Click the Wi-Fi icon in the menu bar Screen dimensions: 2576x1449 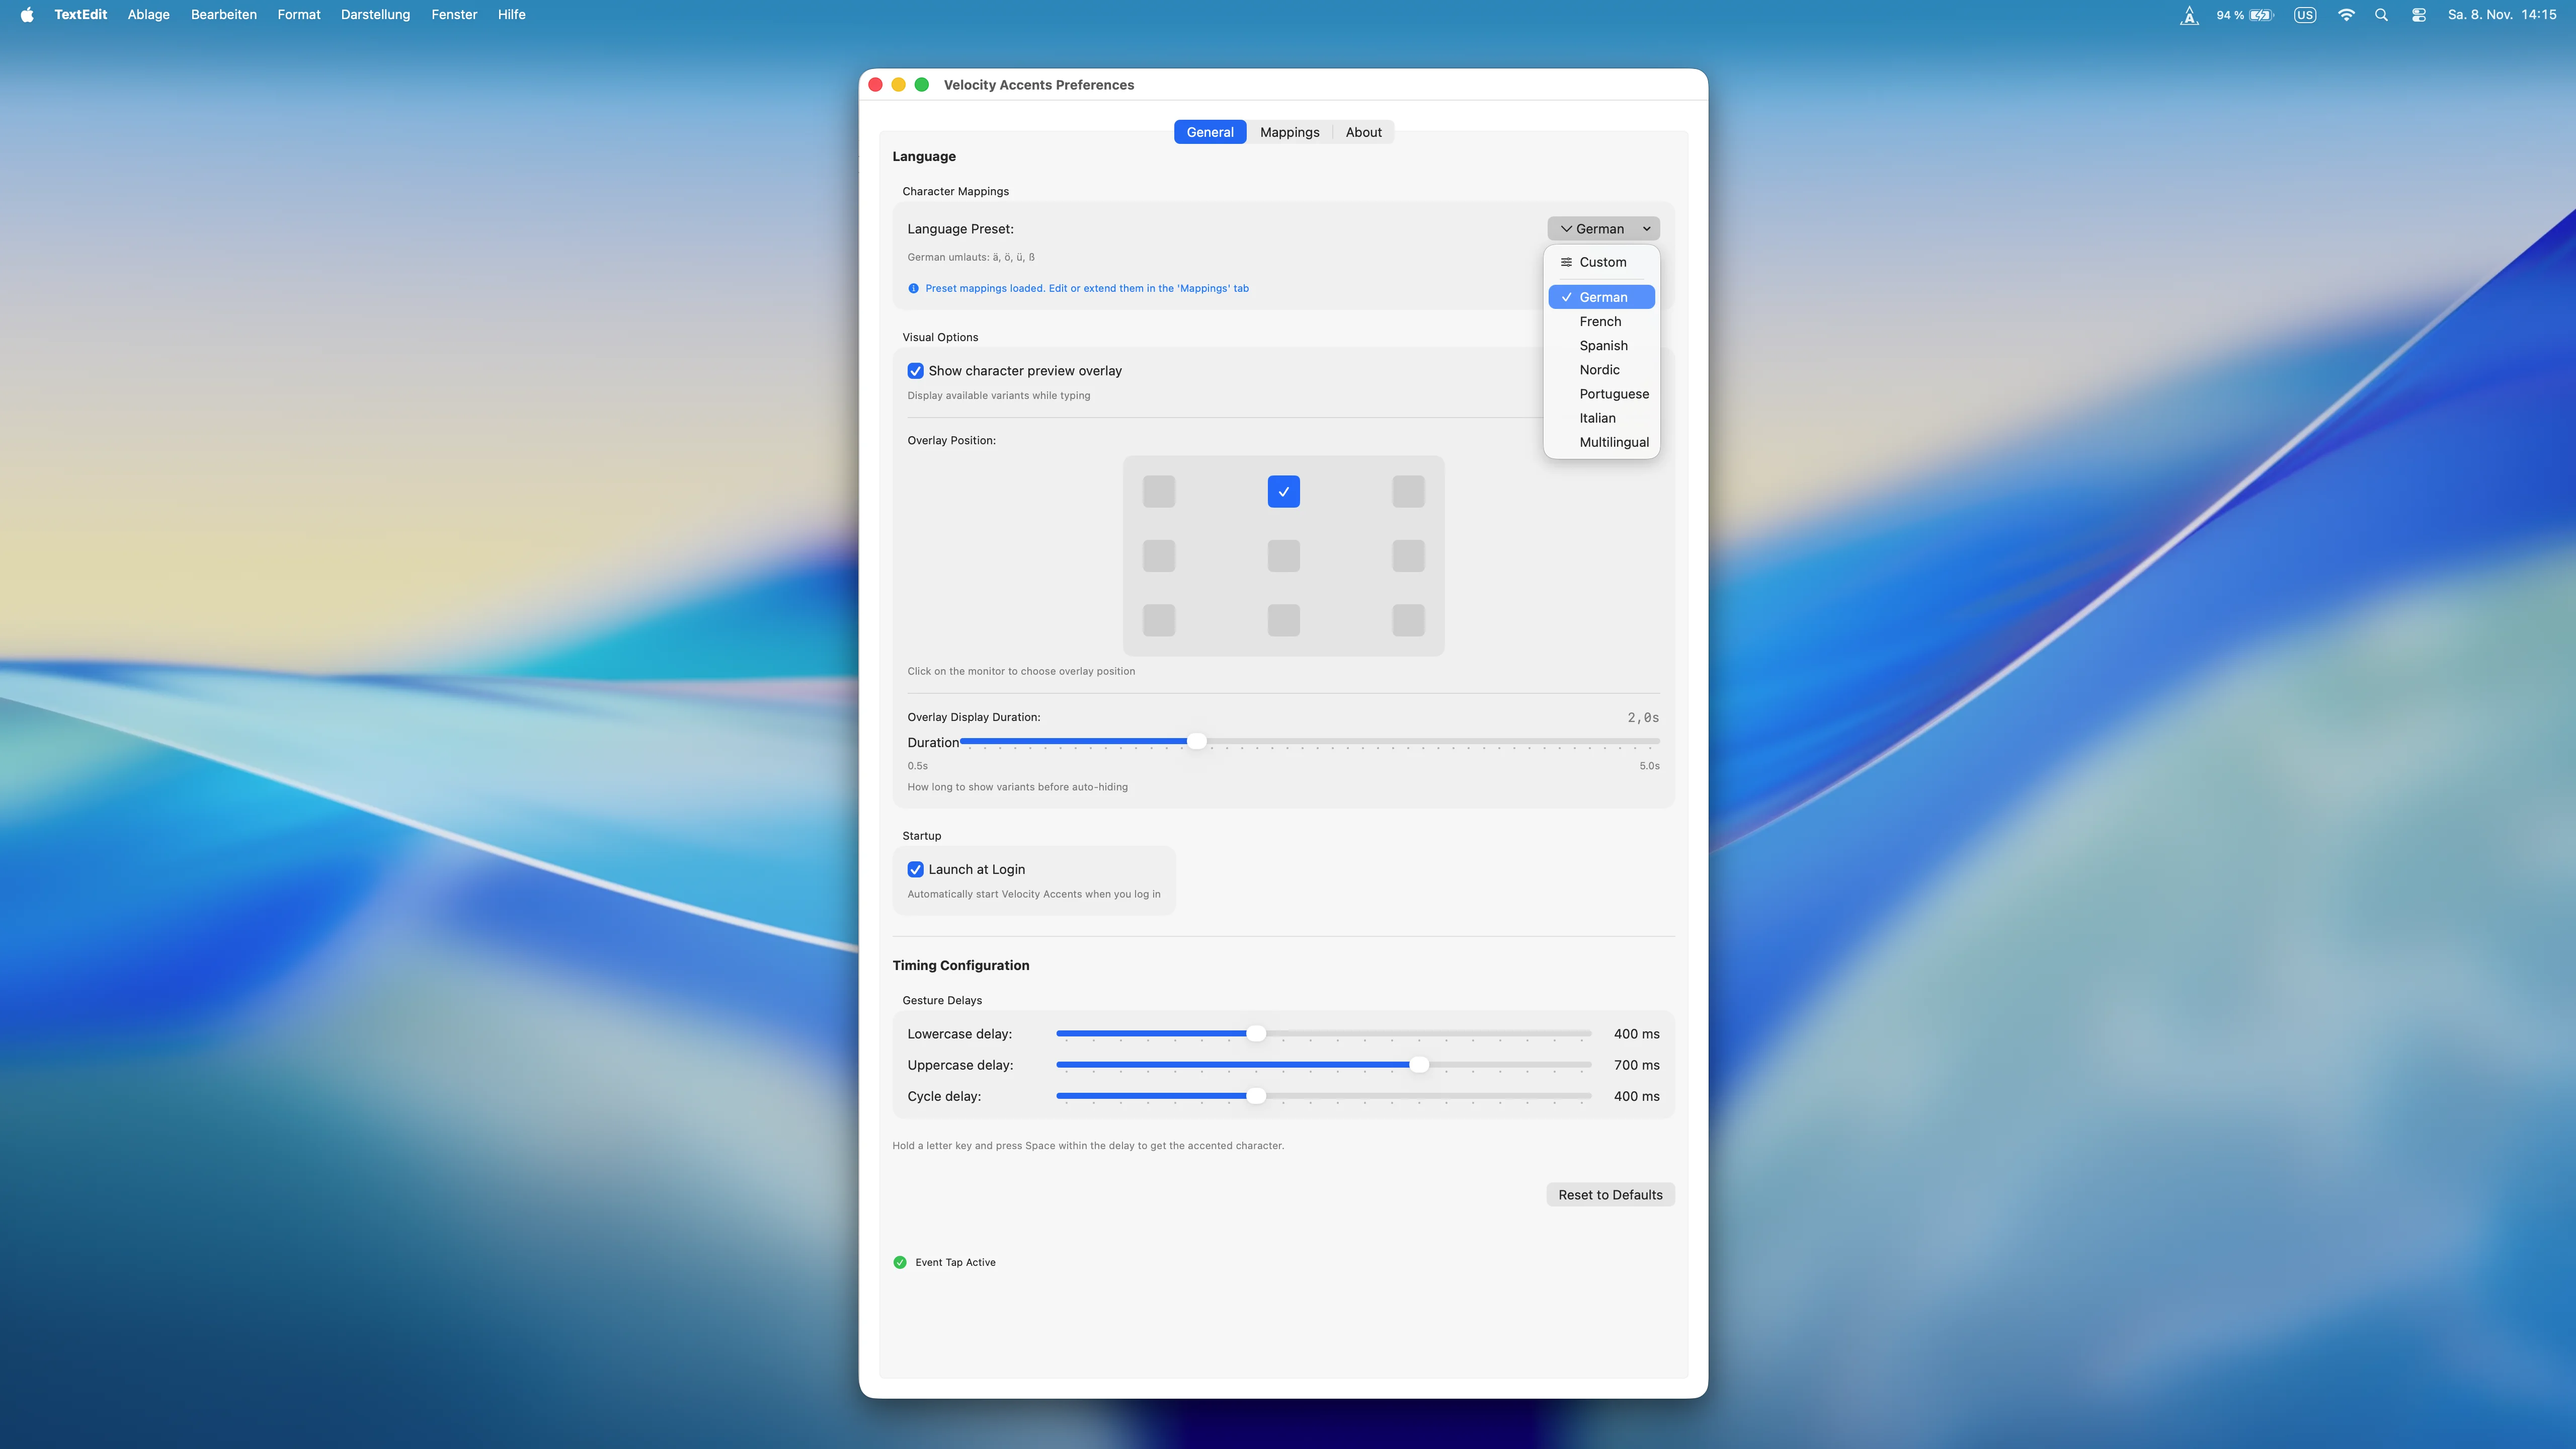click(2345, 15)
